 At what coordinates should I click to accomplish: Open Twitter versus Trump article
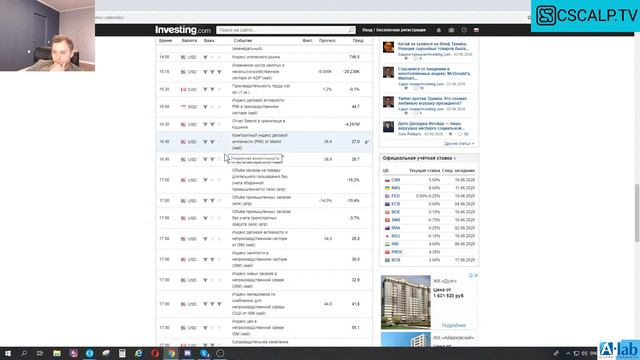(432, 101)
